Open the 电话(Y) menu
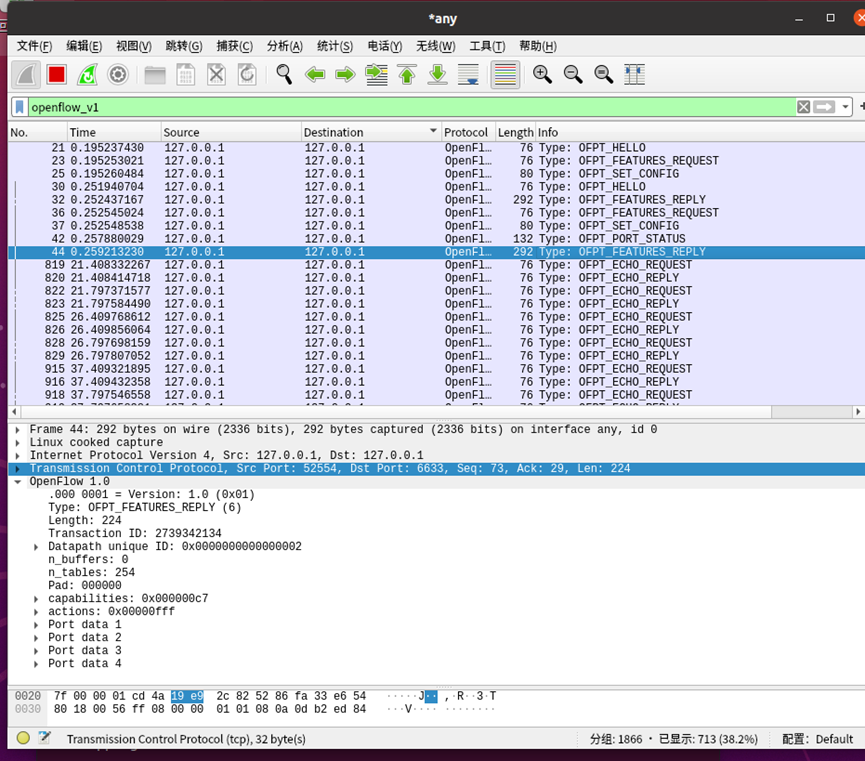This screenshot has width=865, height=761. [x=385, y=46]
